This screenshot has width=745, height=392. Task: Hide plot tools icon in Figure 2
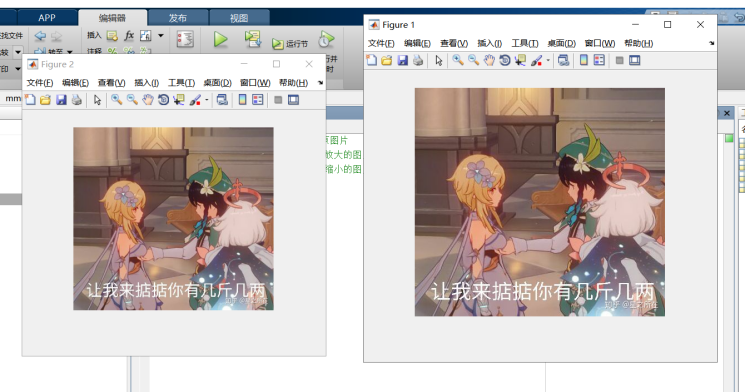point(278,100)
